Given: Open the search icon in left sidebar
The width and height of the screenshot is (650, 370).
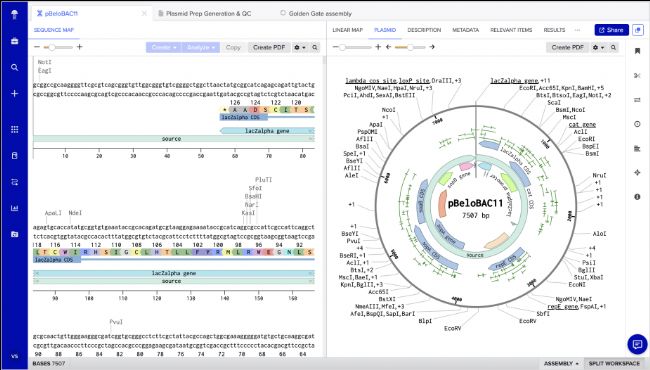Looking at the screenshot, I should click(15, 67).
